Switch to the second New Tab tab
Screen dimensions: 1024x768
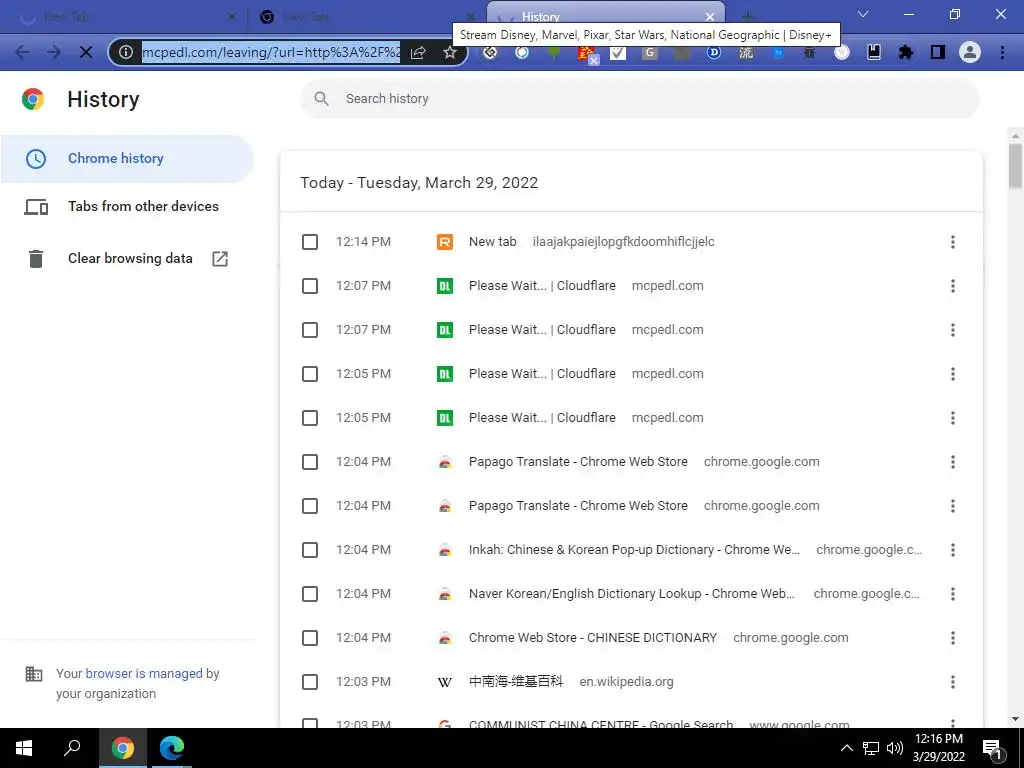pos(366,17)
